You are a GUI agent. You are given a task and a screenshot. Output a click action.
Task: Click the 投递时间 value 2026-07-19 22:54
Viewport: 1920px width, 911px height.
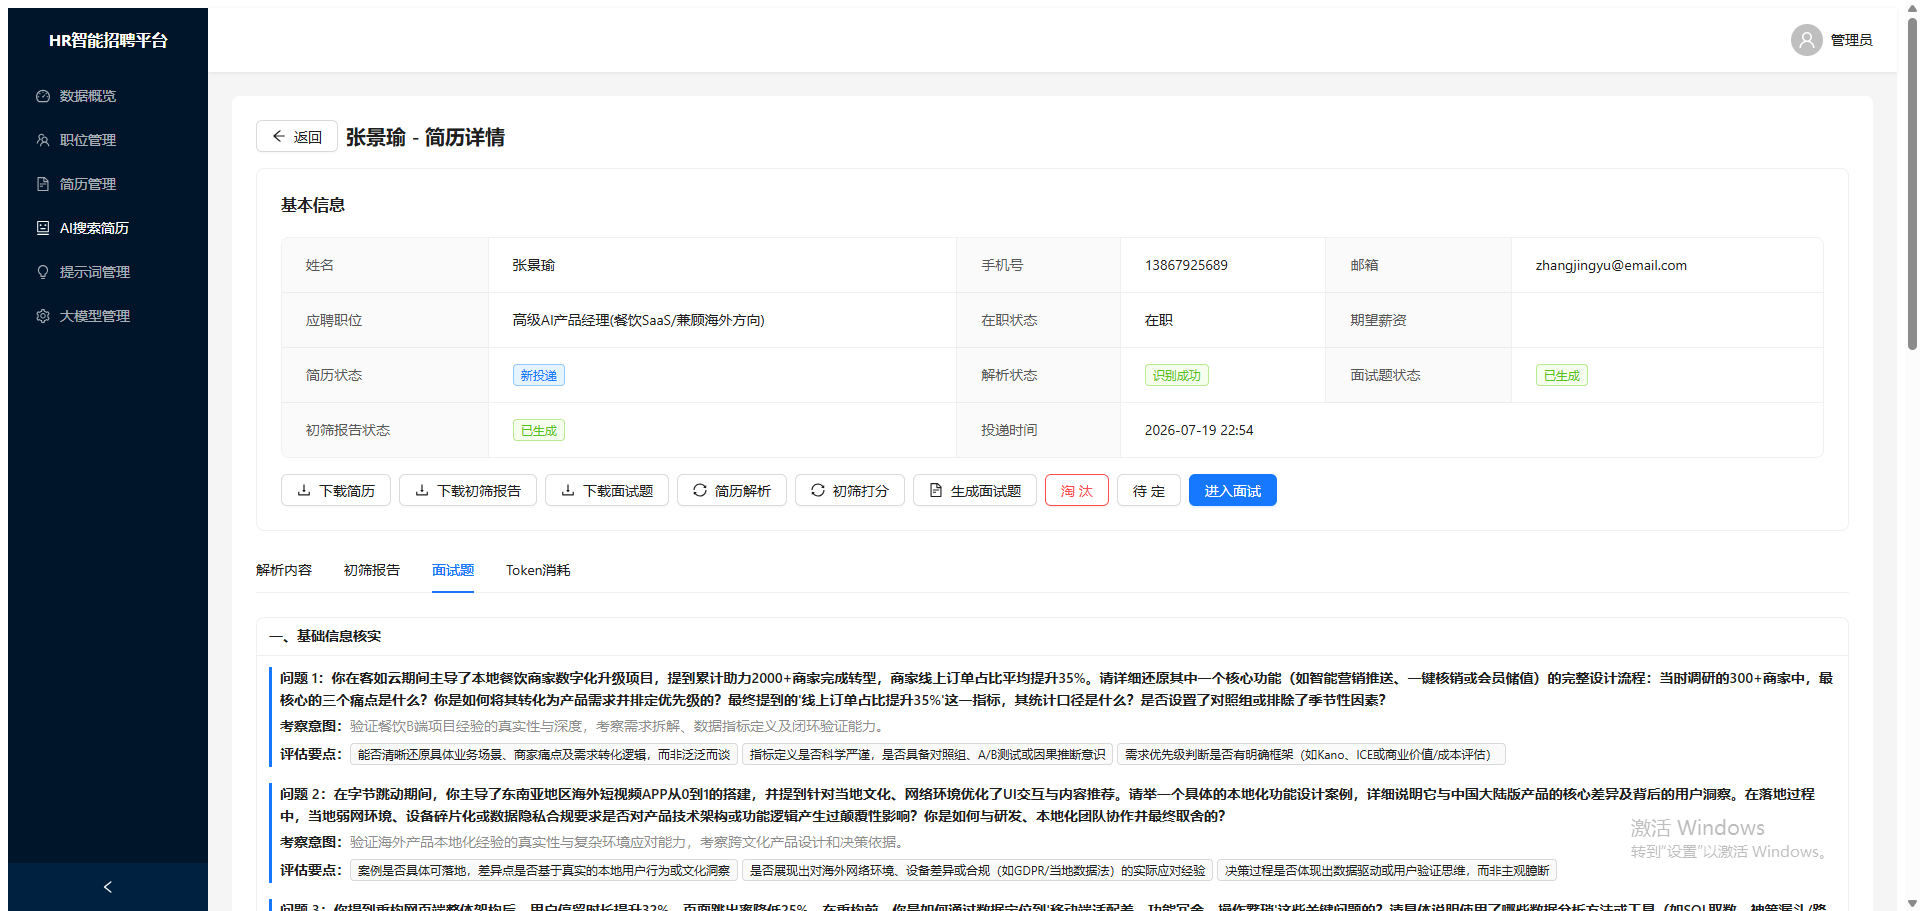point(1199,430)
